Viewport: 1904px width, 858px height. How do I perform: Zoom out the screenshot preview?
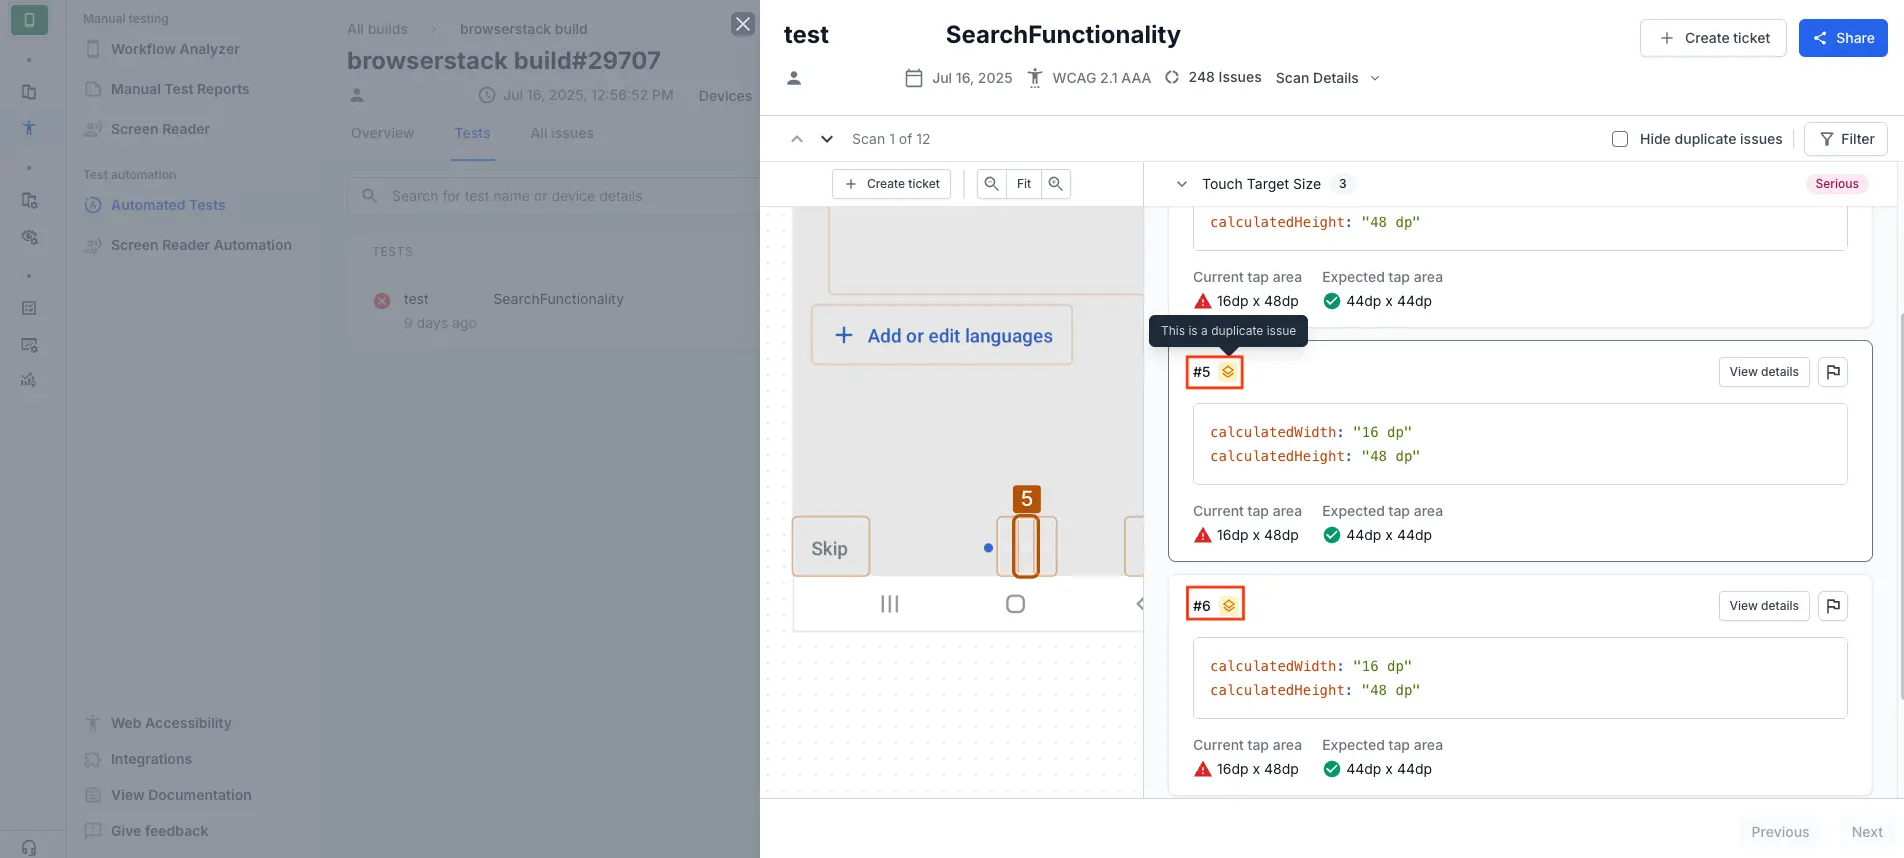click(x=991, y=184)
